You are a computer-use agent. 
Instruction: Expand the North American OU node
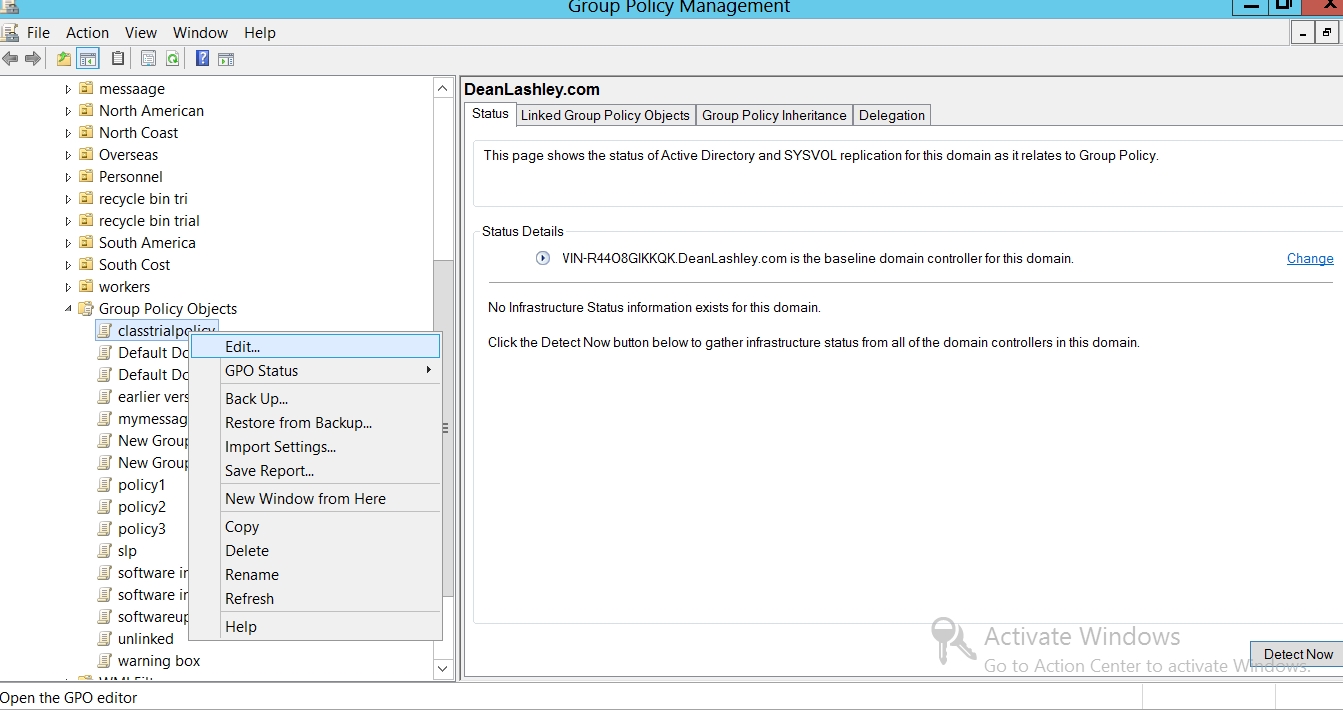[x=68, y=111]
